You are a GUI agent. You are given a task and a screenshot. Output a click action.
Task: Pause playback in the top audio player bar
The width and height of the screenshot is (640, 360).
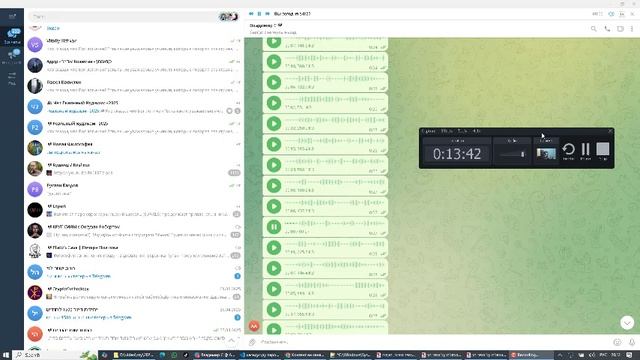click(259, 13)
